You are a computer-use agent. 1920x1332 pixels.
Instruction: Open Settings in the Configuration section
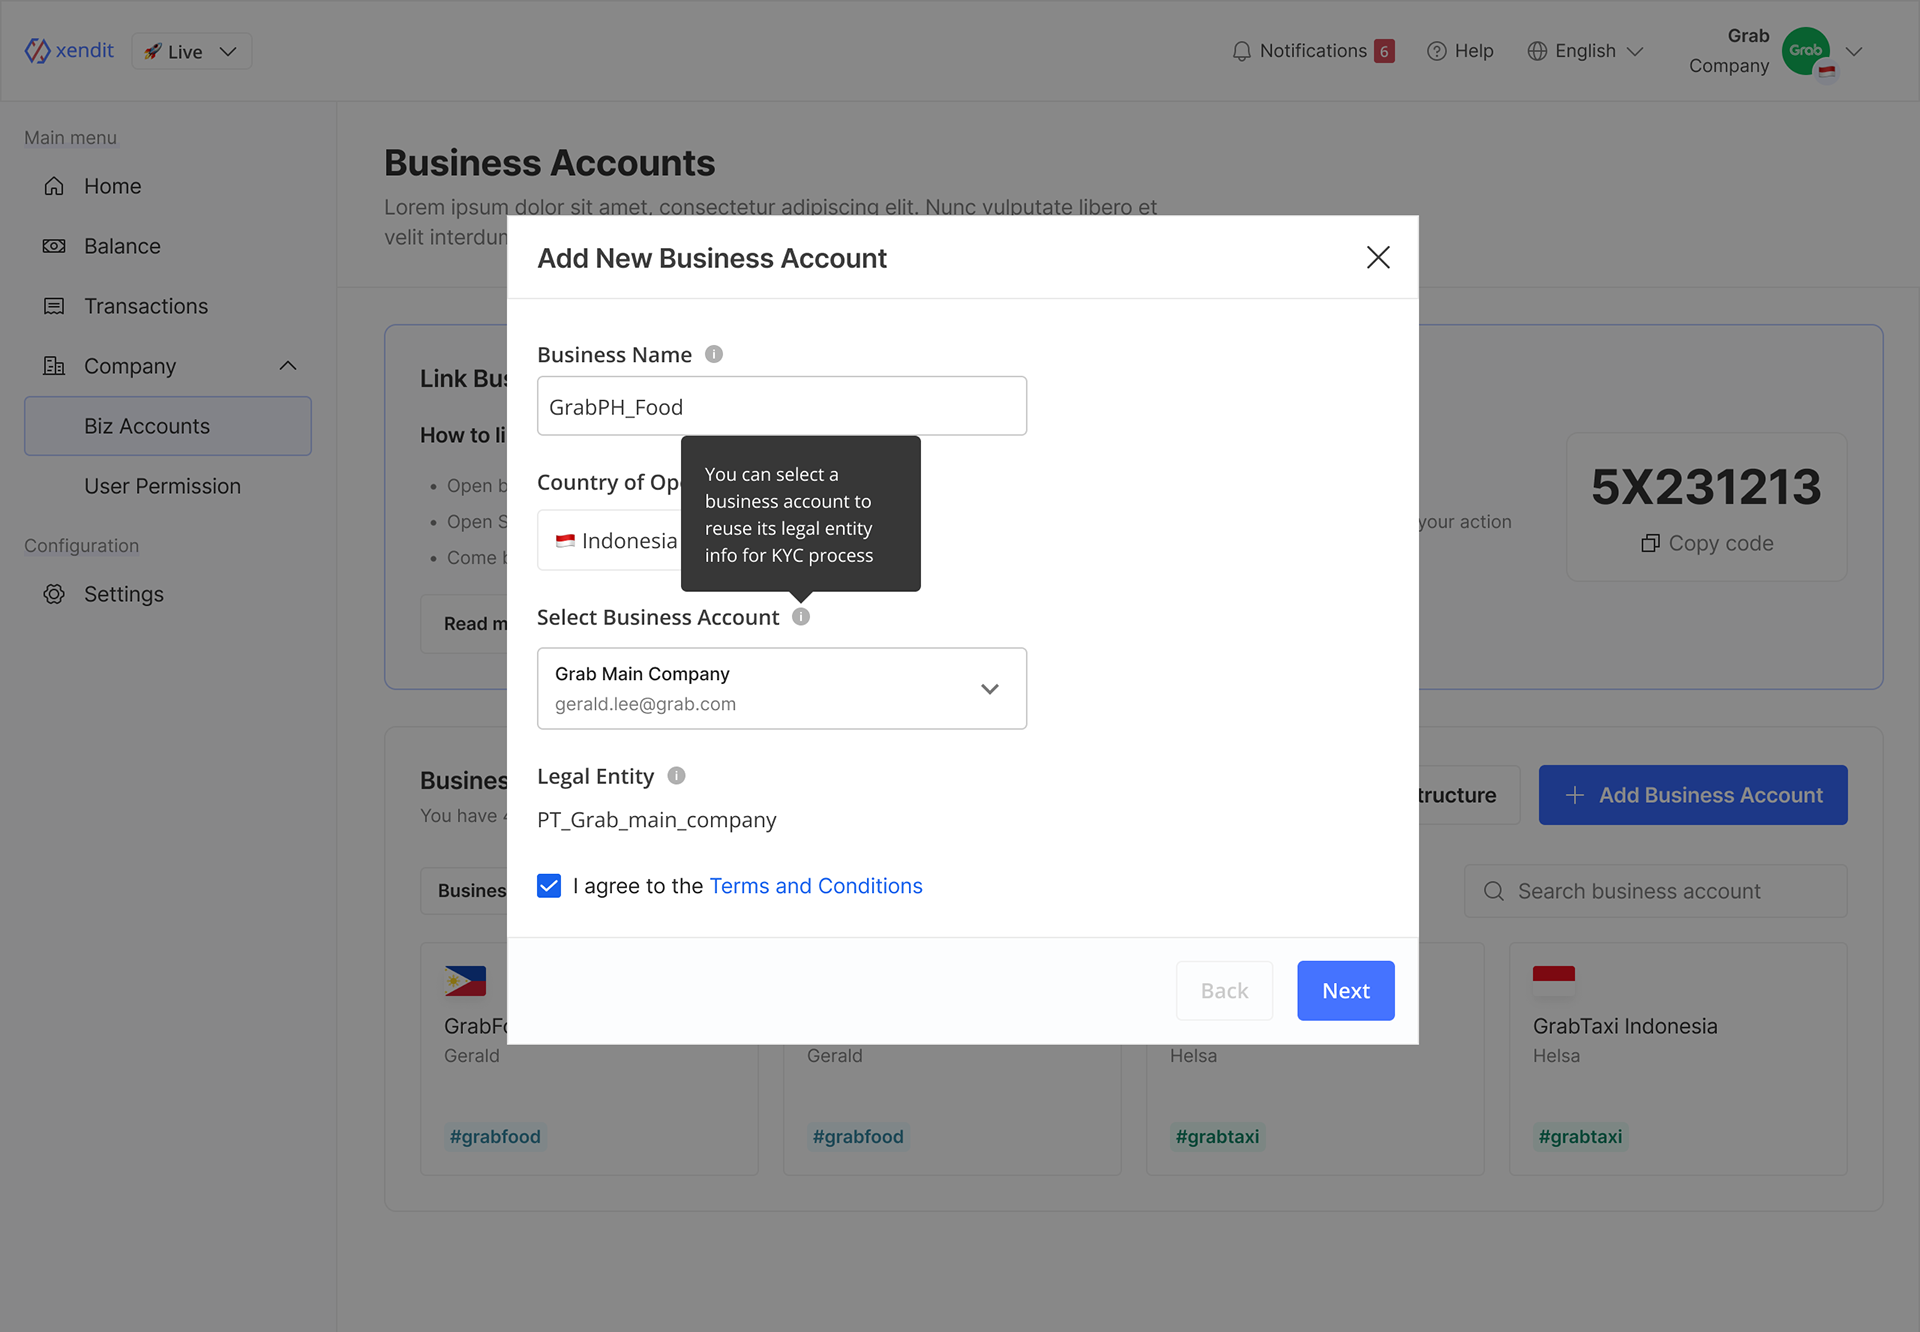click(x=123, y=594)
